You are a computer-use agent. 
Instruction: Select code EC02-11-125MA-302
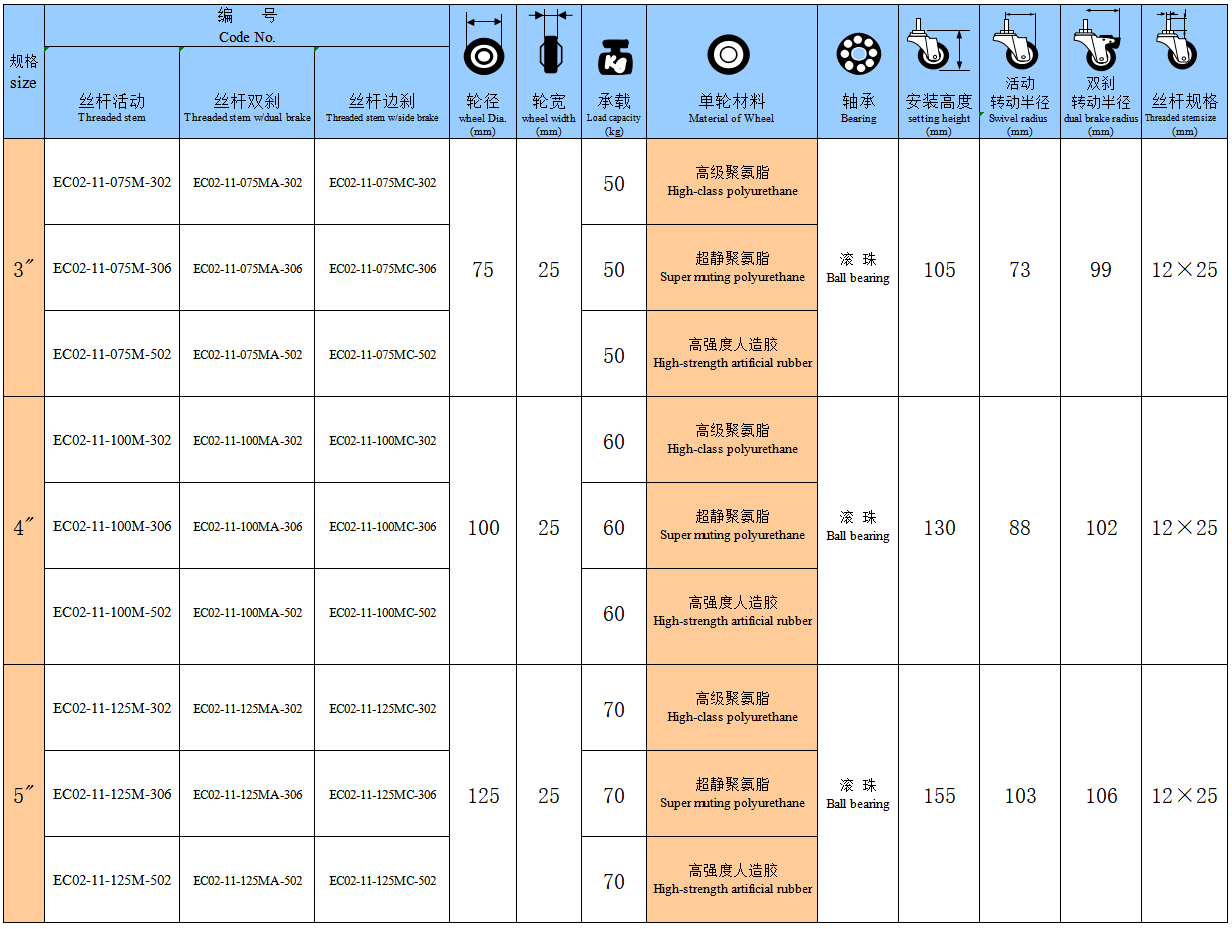[247, 709]
